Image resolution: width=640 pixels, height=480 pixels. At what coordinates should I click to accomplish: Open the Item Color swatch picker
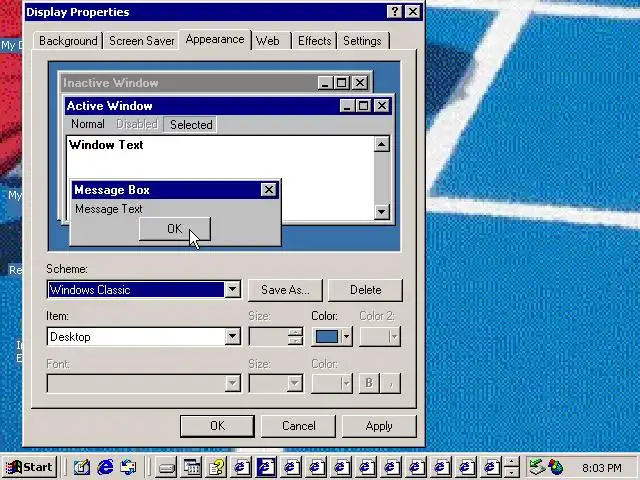tap(331, 337)
